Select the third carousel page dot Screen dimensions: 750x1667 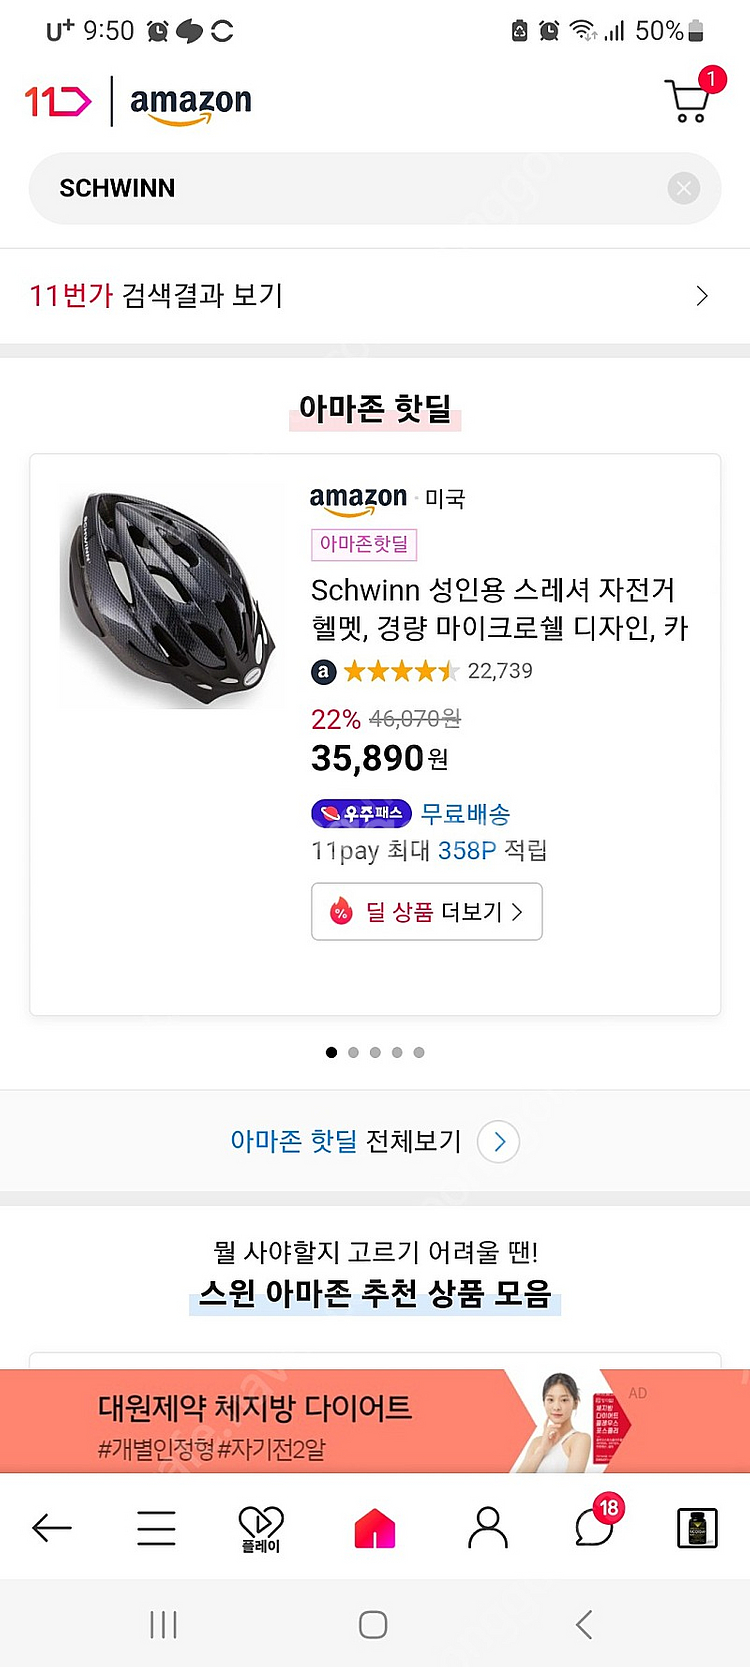point(375,1052)
